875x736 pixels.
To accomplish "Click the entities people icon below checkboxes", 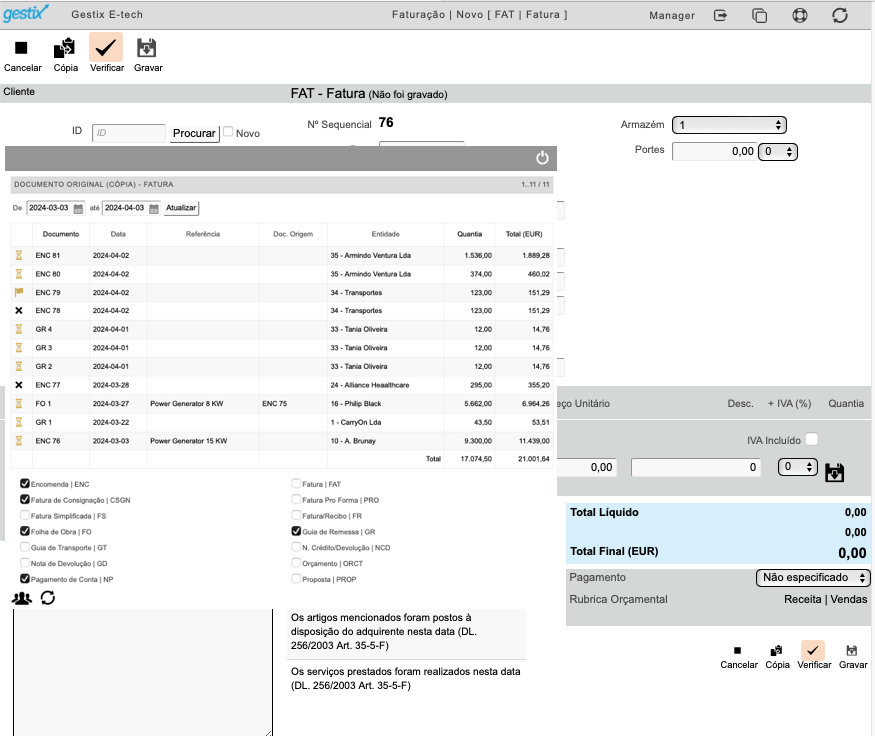I will tap(22, 598).
